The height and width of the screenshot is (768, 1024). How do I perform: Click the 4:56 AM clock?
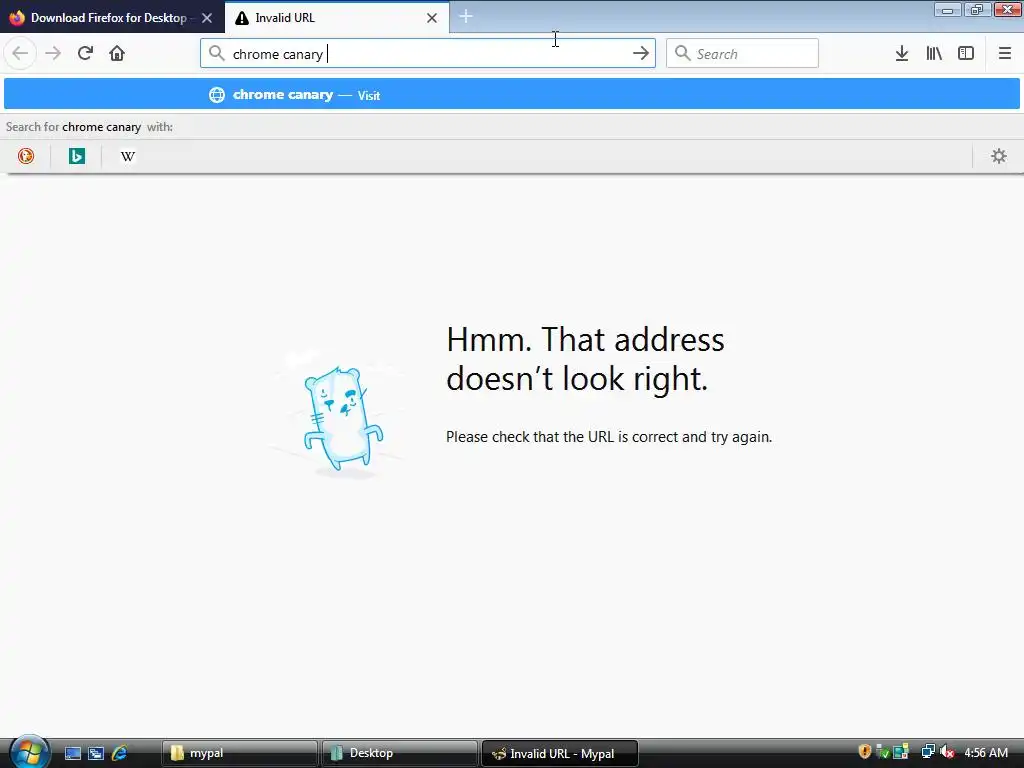986,753
